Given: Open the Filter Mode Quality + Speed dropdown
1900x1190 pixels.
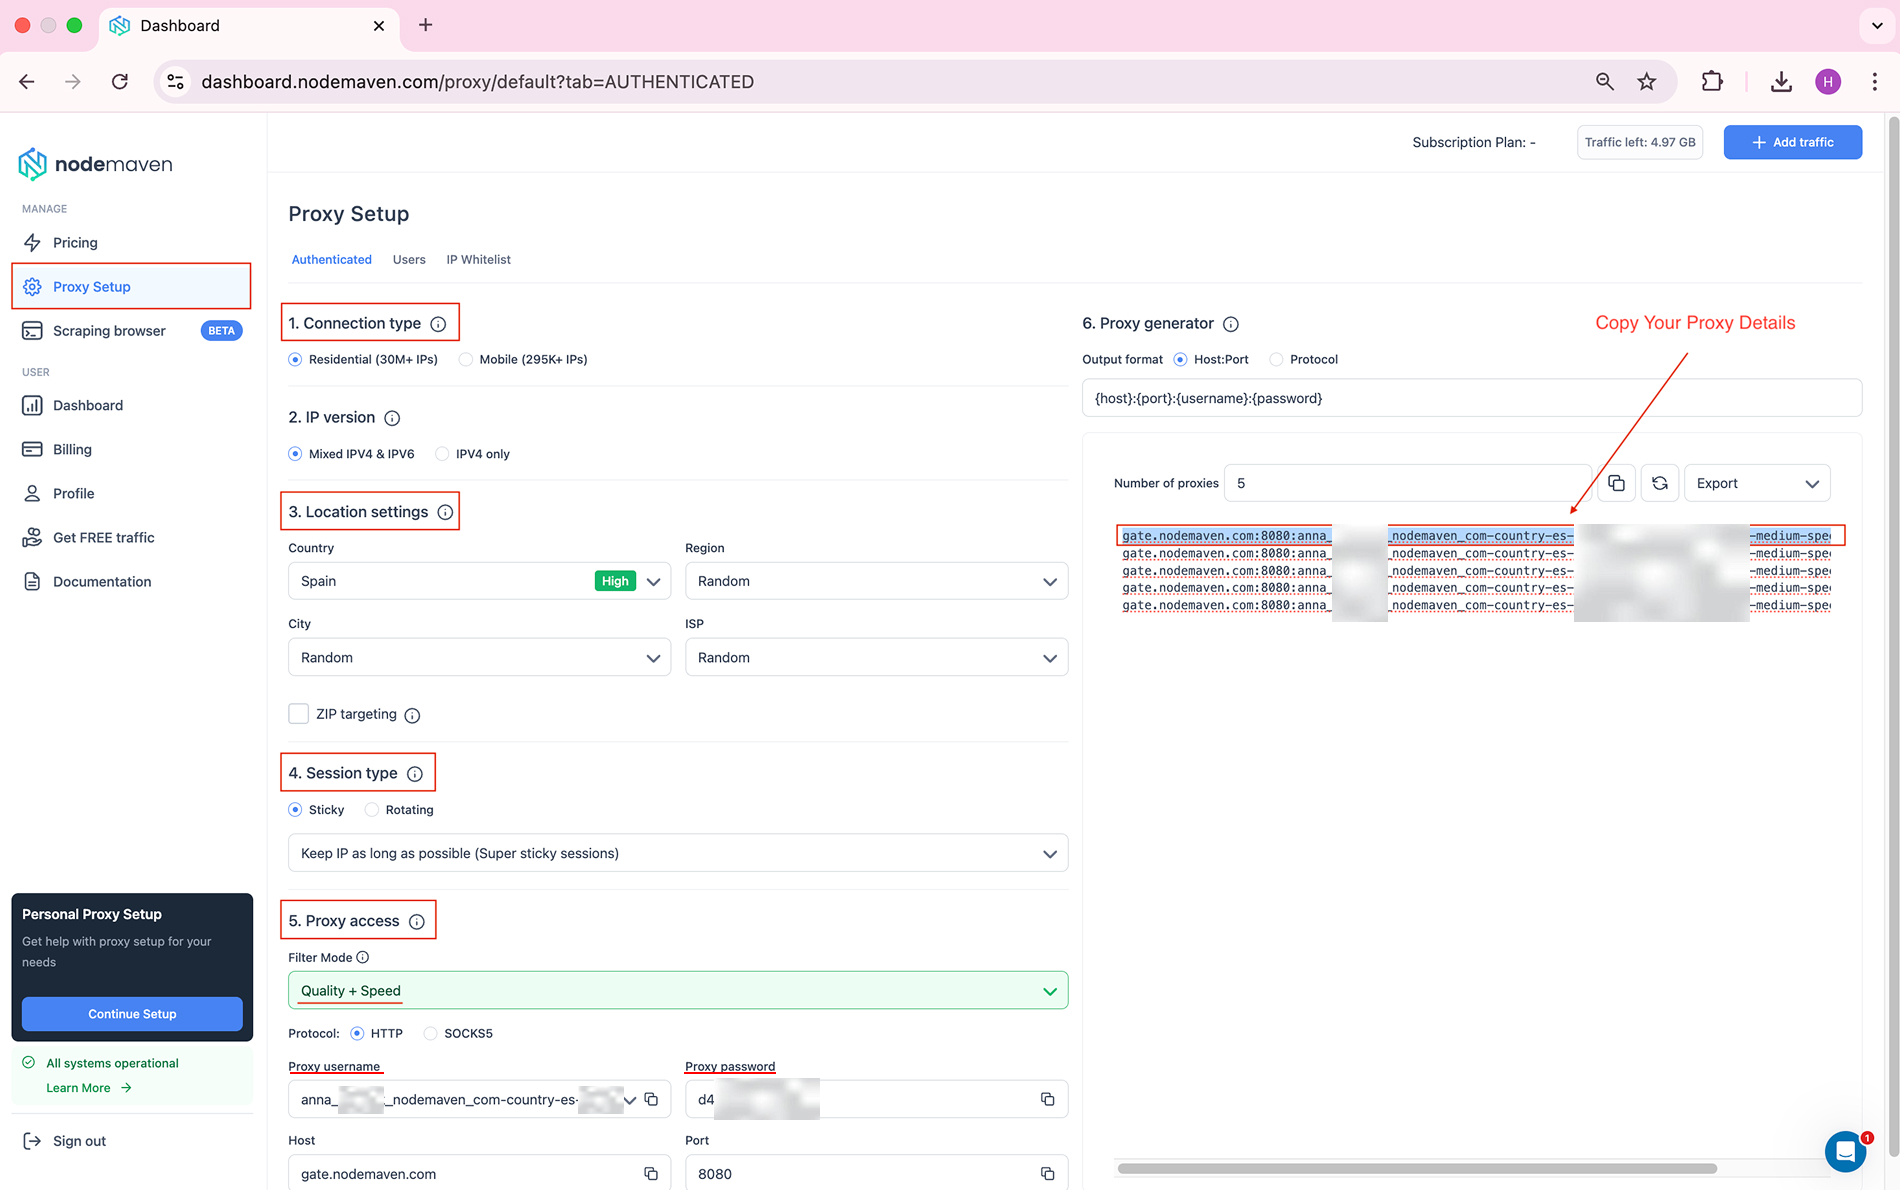Looking at the screenshot, I should pos(677,990).
